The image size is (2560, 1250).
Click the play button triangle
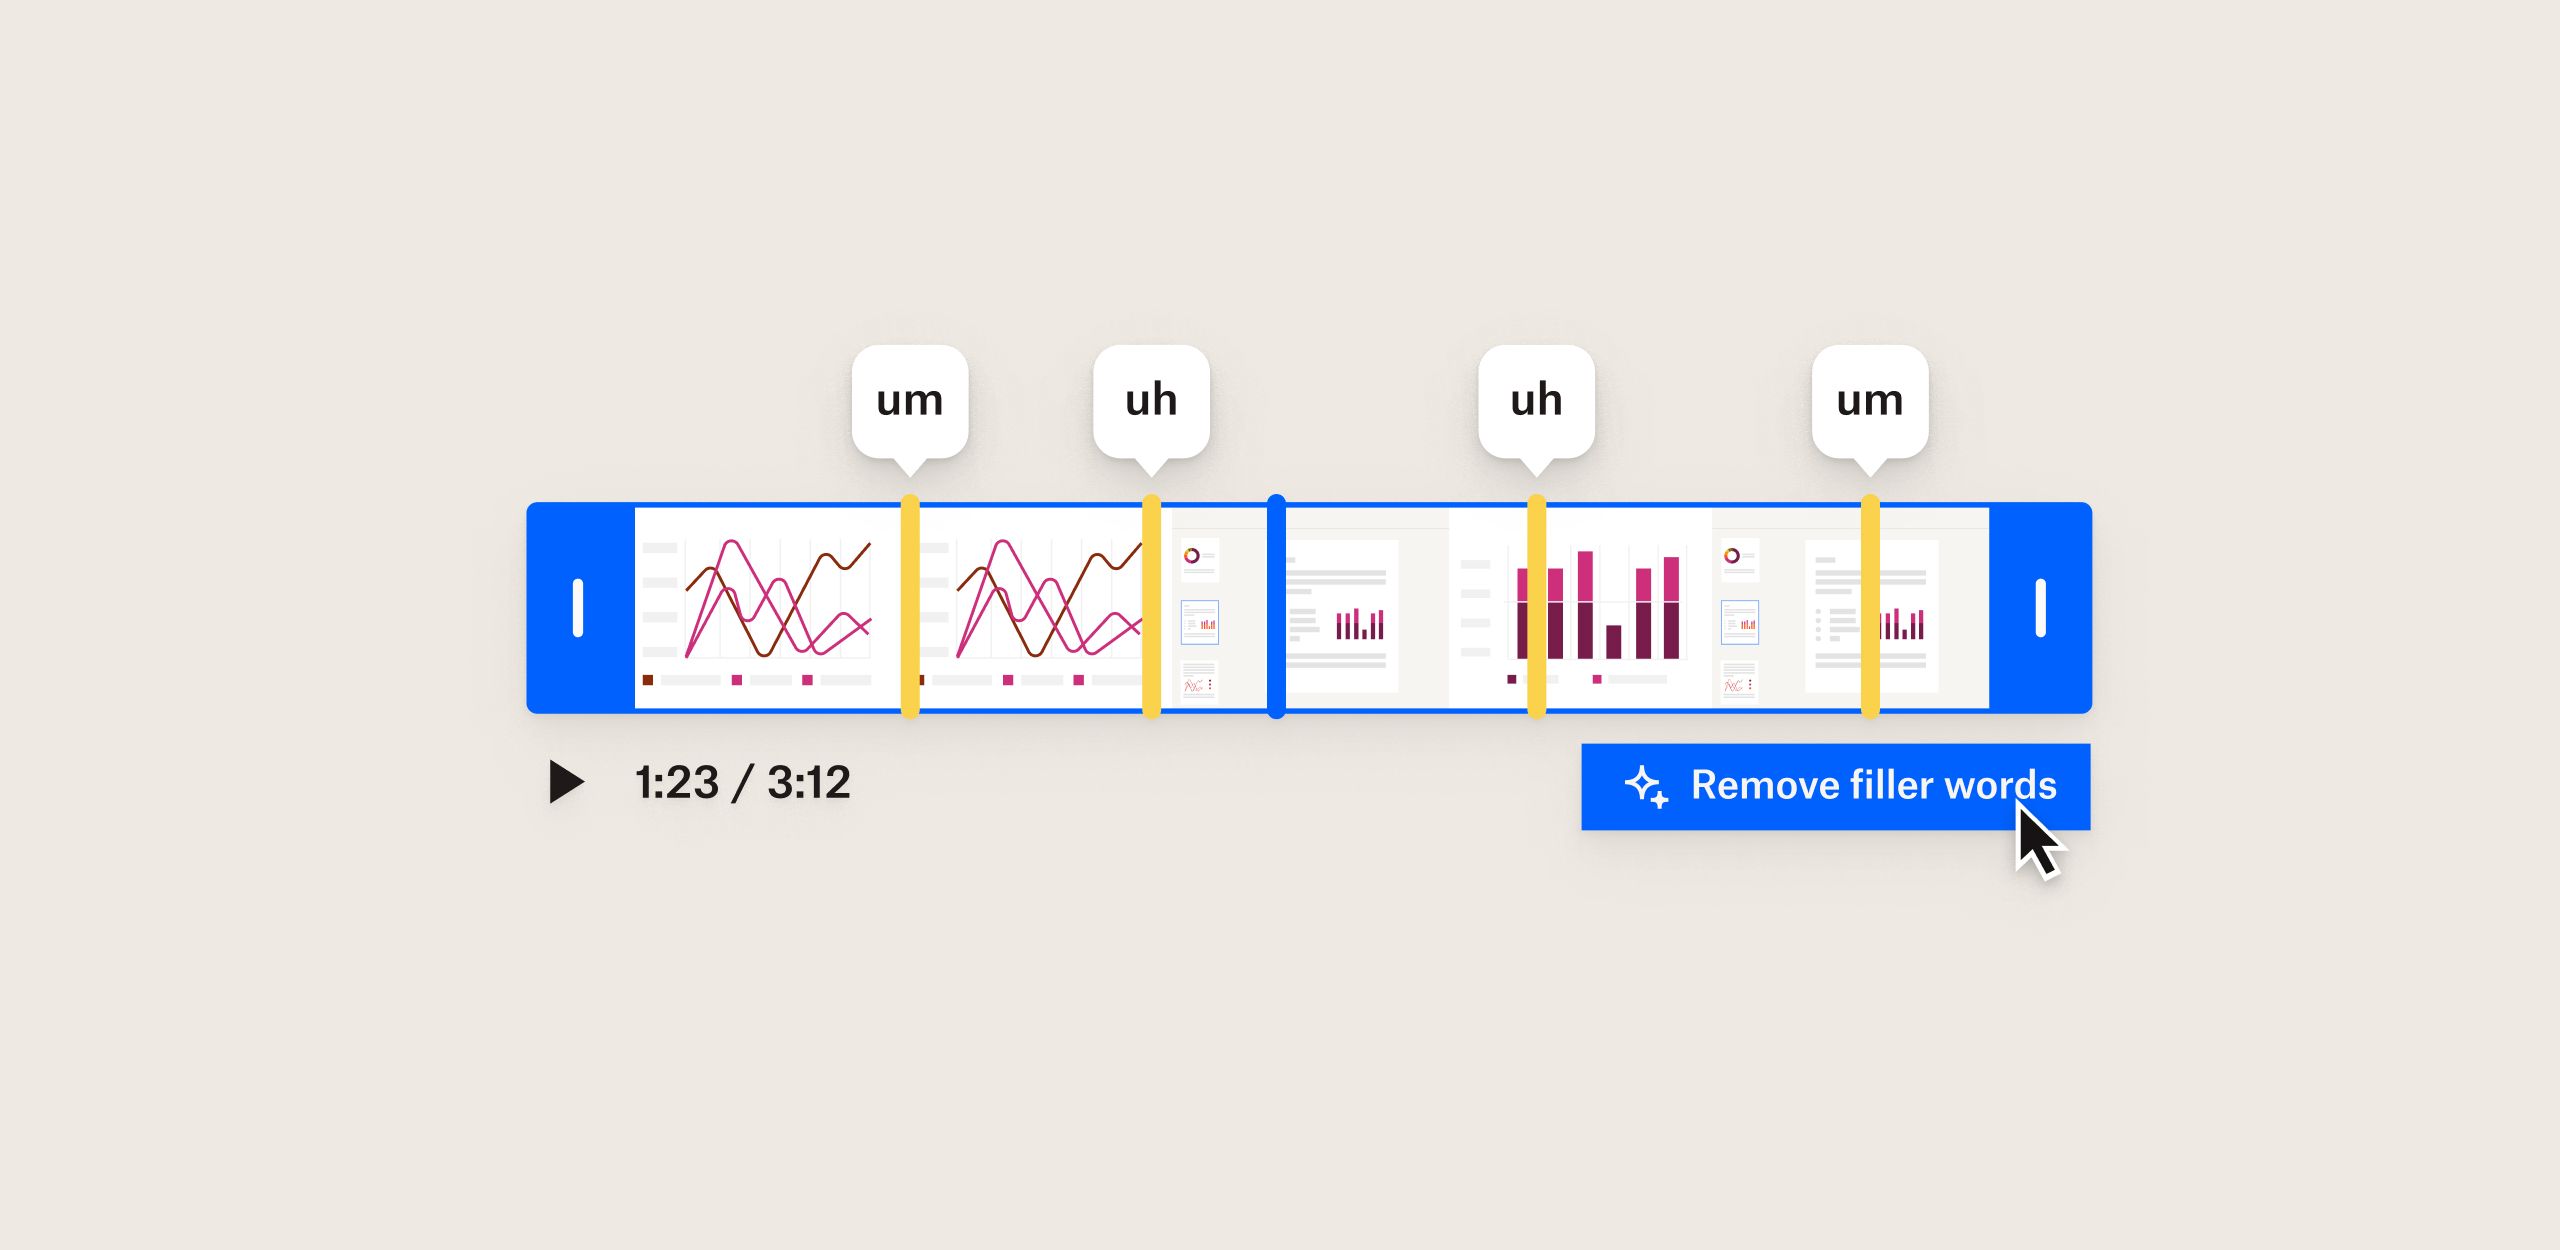[x=566, y=782]
